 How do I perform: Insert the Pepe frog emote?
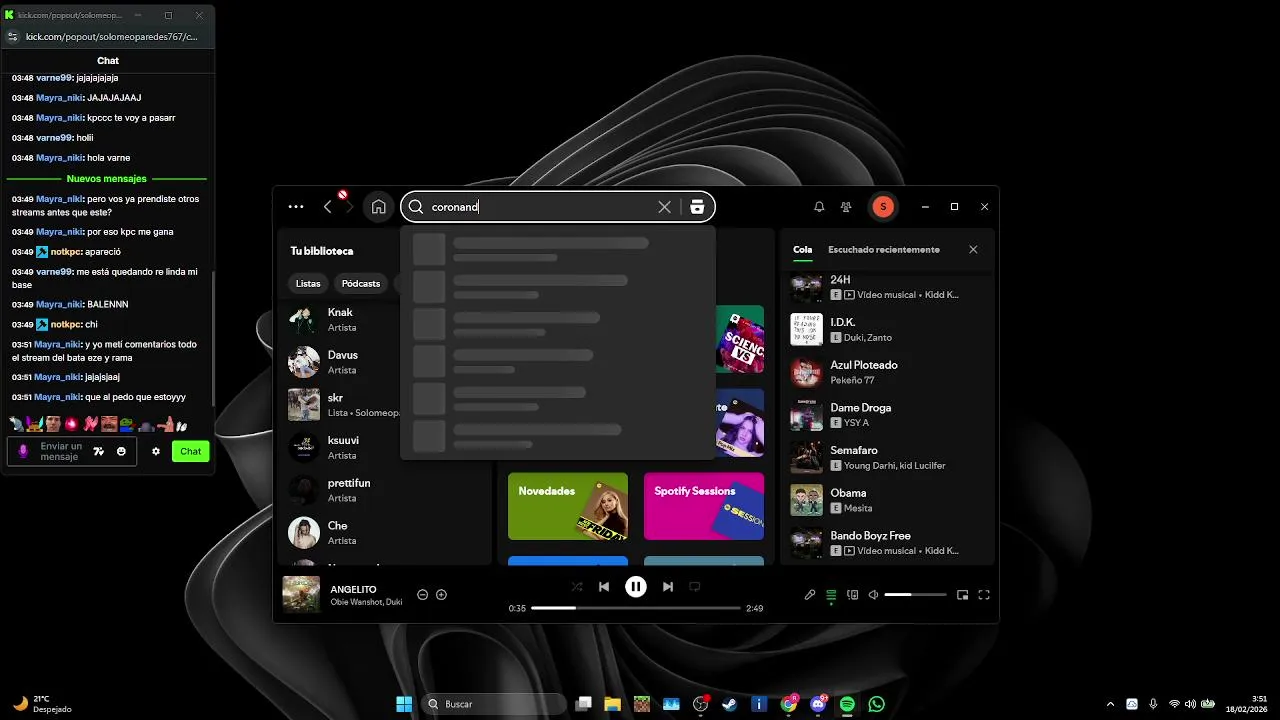tap(126, 423)
